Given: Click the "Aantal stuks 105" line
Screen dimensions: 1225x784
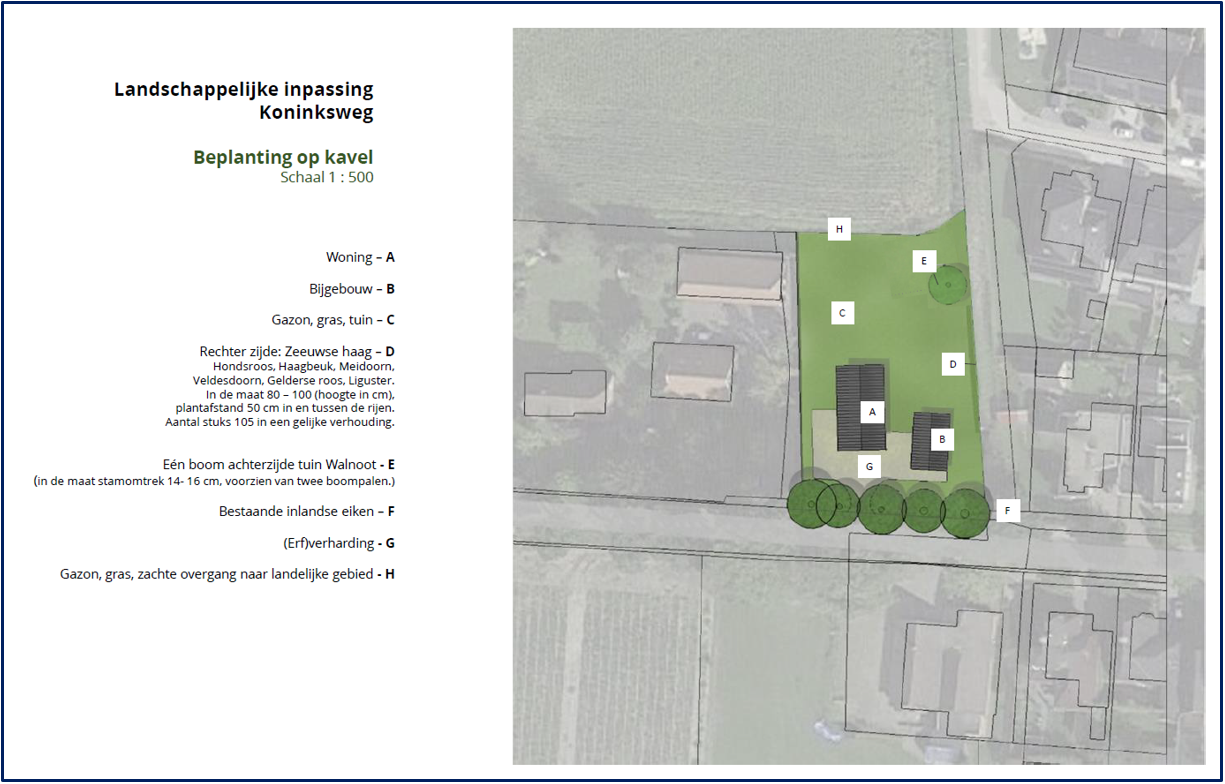Looking at the screenshot, I should (280, 422).
